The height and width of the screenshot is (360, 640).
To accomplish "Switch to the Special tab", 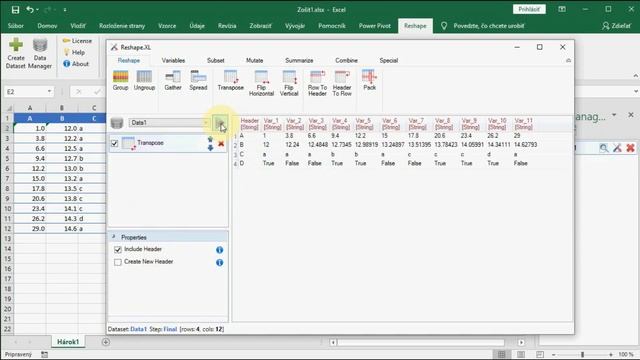I will tap(389, 60).
